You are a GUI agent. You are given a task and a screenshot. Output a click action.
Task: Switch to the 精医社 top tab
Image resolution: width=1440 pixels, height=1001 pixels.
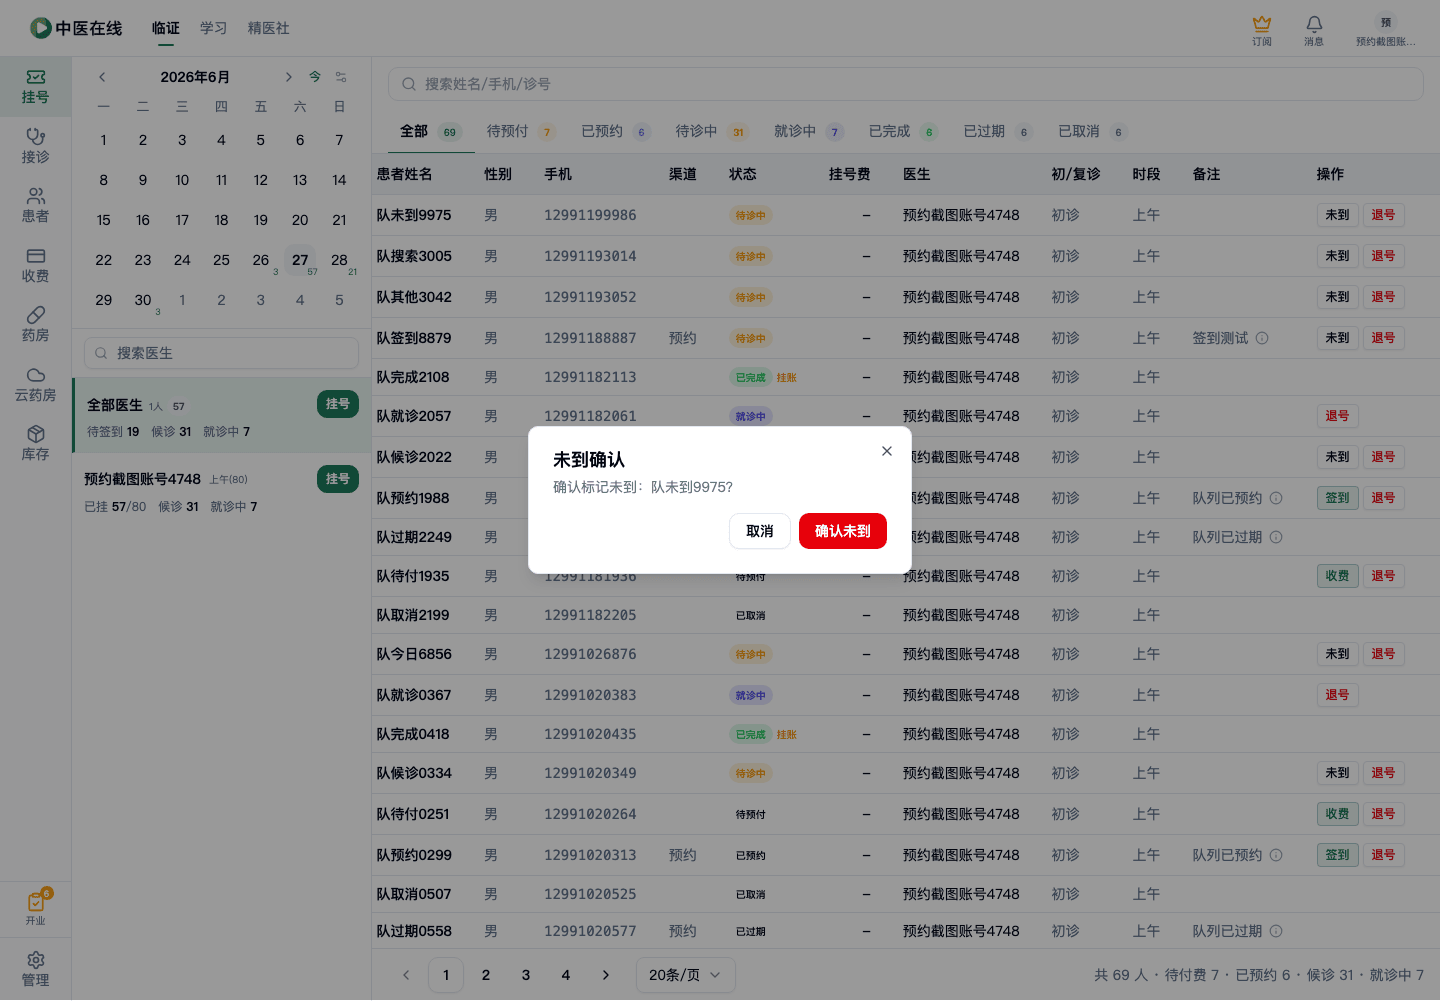pyautogui.click(x=269, y=28)
